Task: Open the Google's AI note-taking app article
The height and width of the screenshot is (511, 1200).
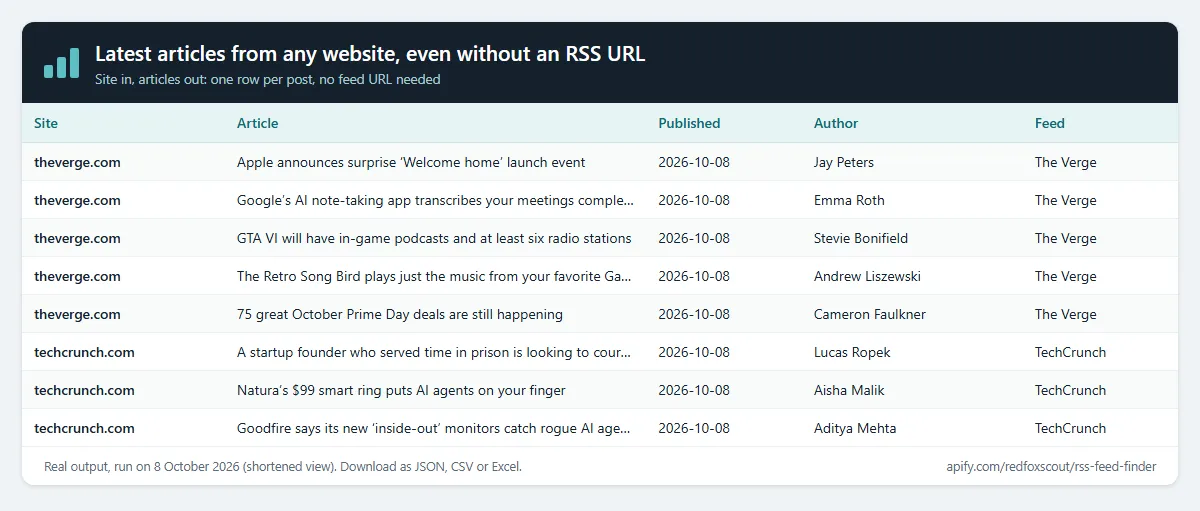Action: tap(435, 200)
